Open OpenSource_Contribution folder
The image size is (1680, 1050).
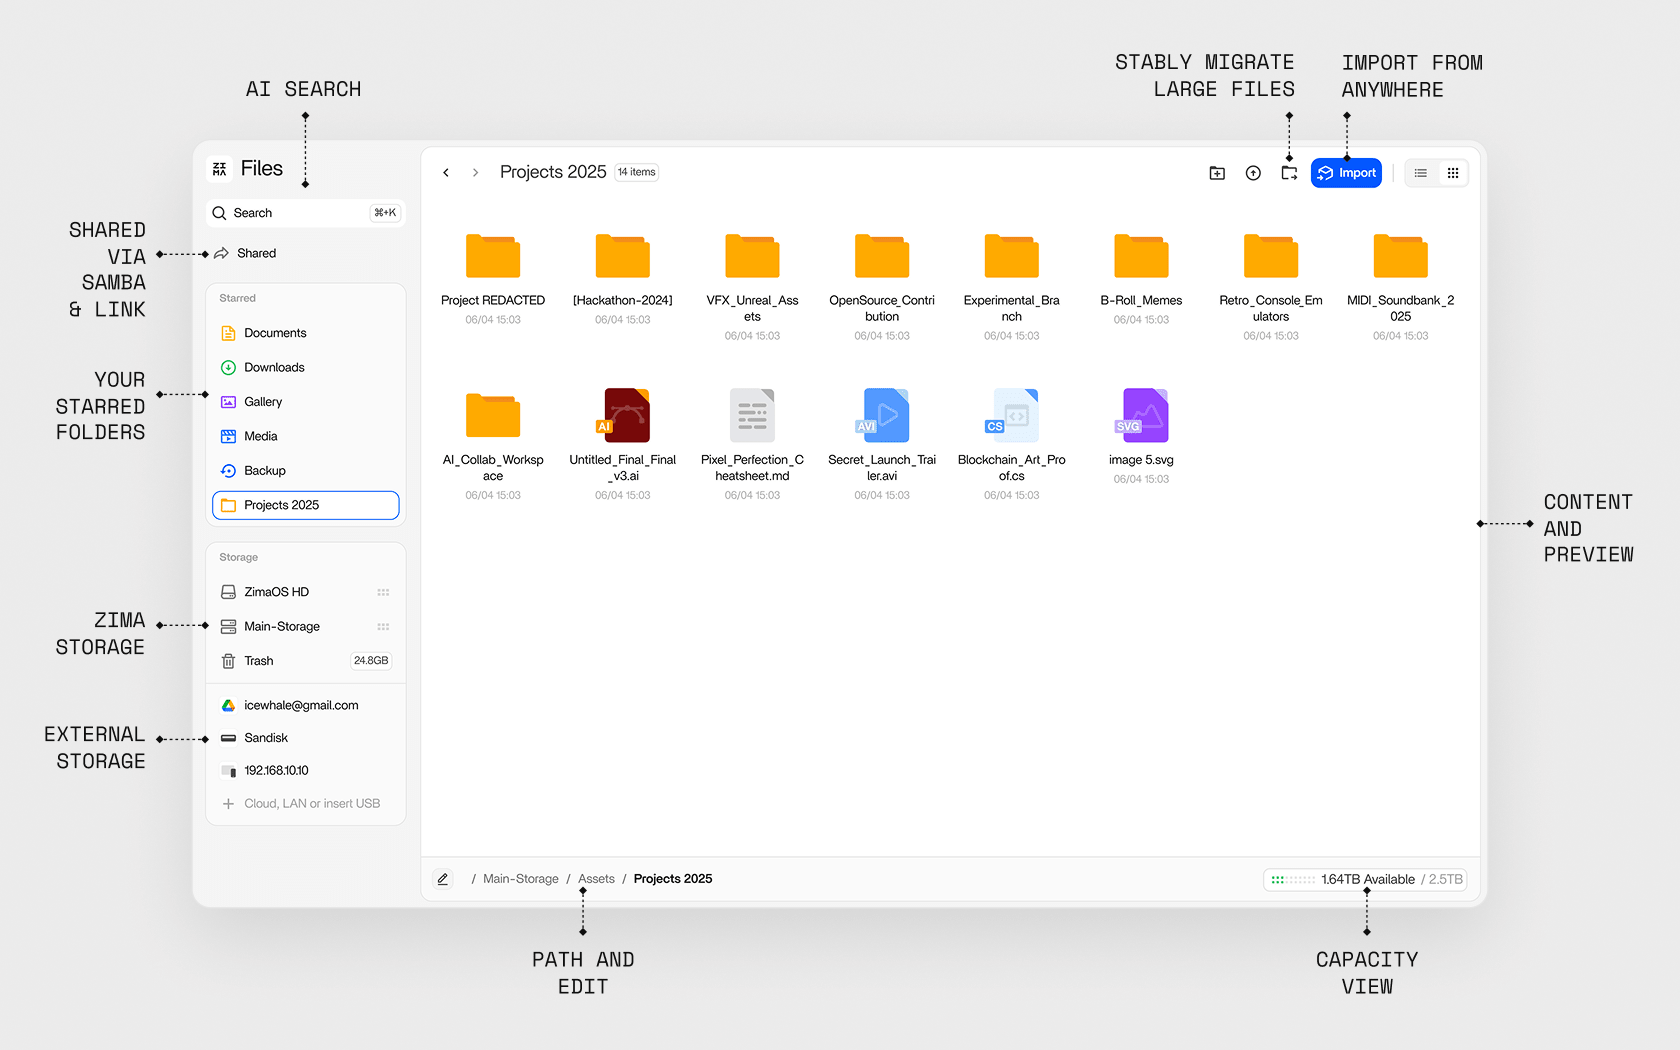882,286
